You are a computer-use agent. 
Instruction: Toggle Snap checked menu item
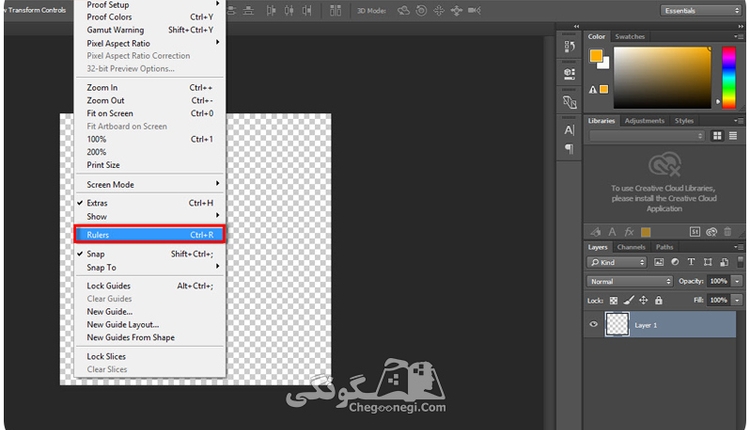(x=150, y=254)
